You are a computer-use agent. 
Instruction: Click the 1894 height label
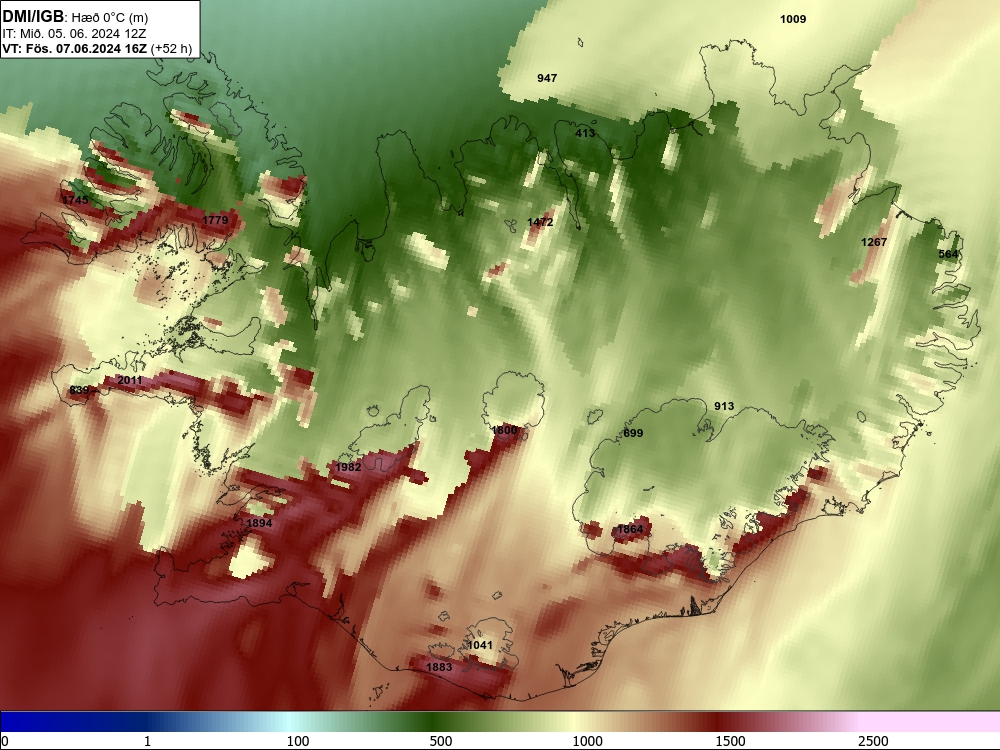[259, 523]
